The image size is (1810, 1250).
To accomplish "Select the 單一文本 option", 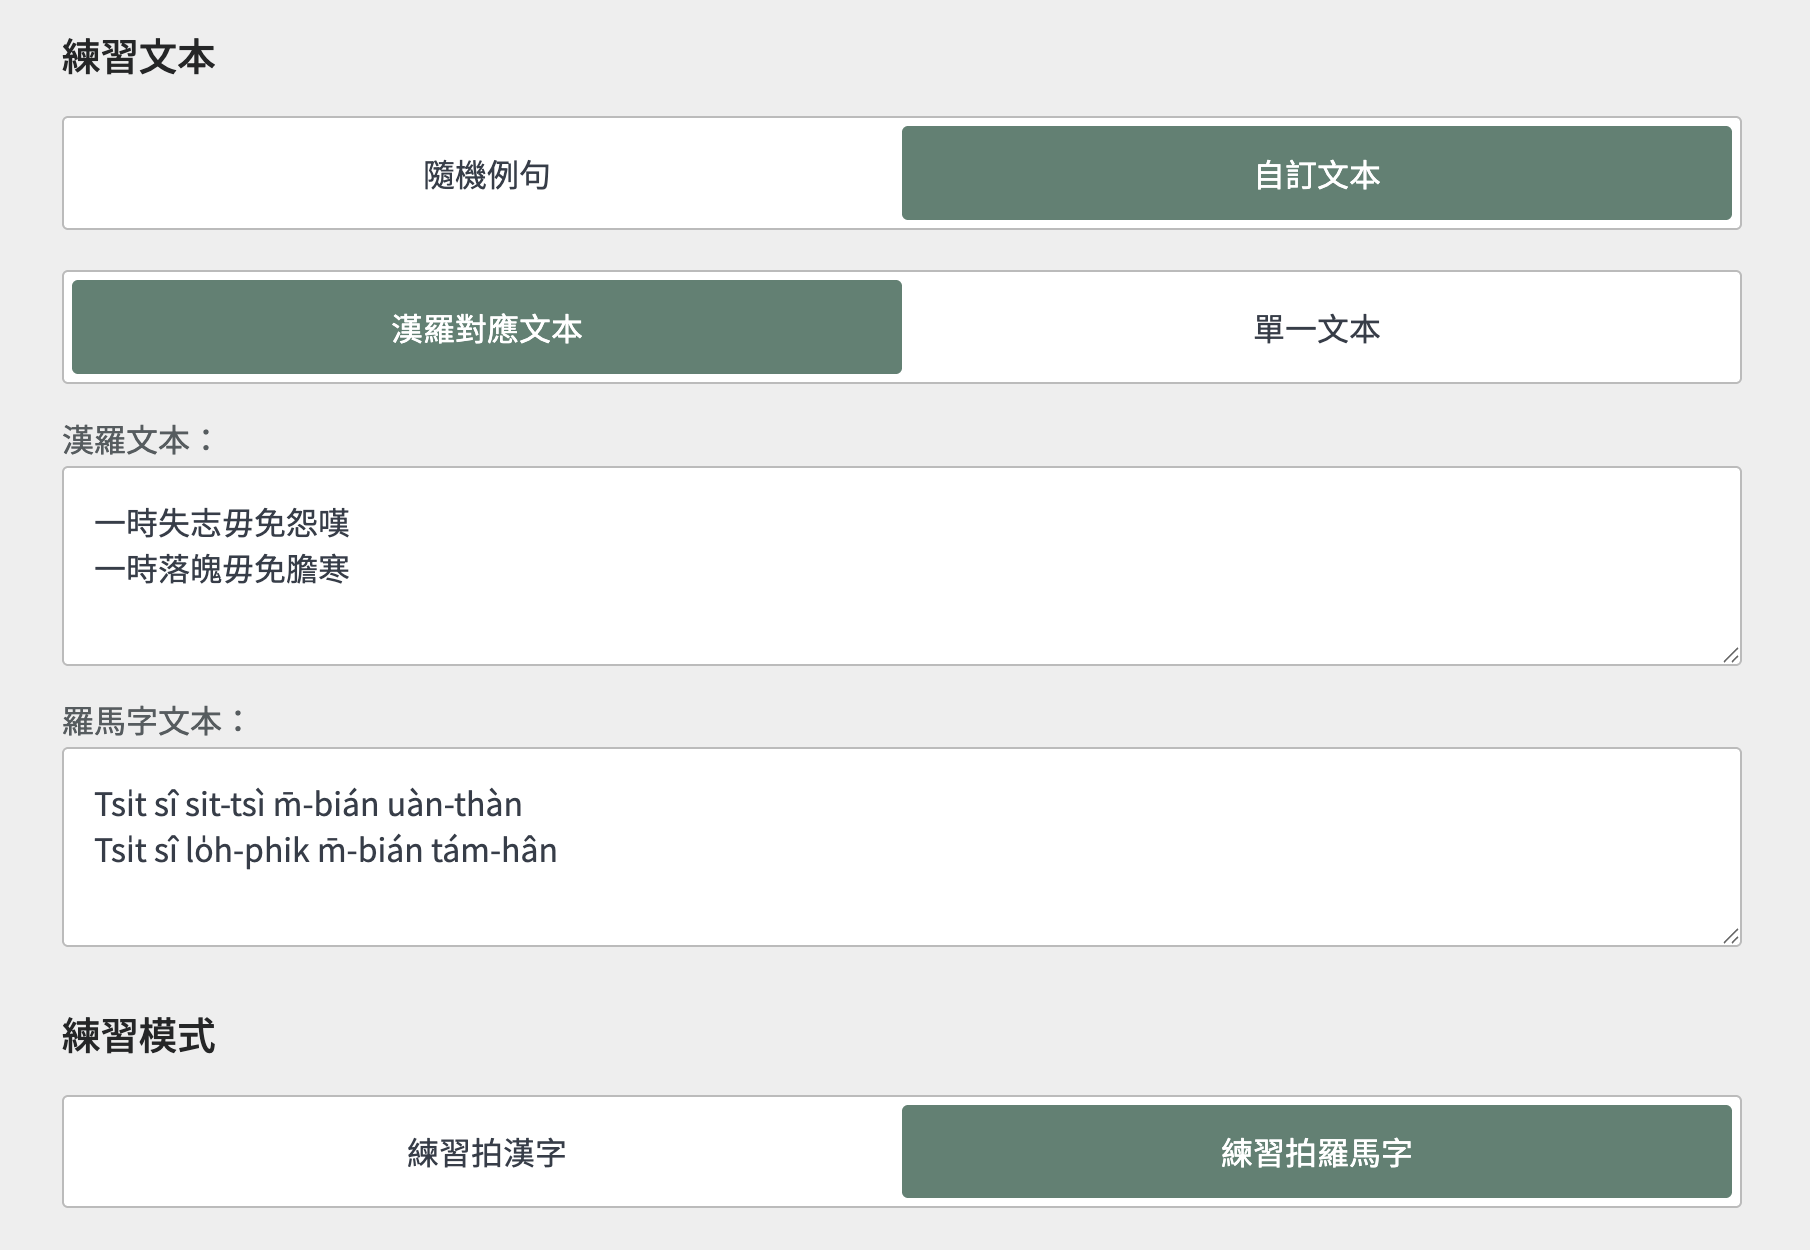I will [1316, 328].
